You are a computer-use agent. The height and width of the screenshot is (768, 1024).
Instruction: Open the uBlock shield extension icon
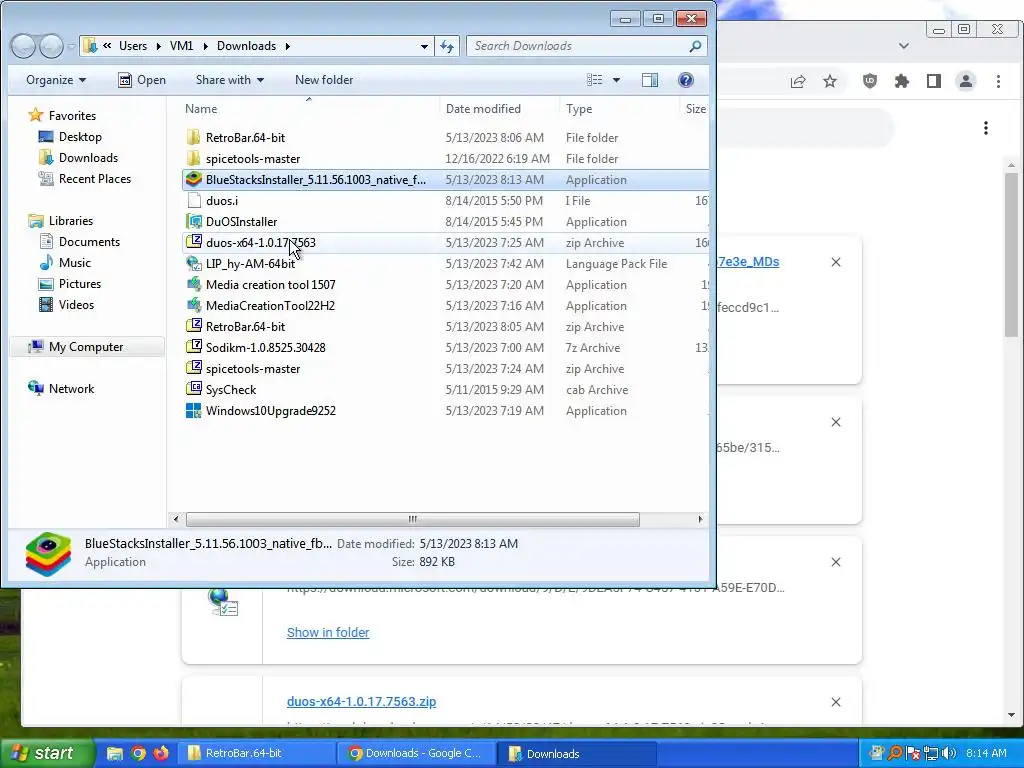pyautogui.click(x=870, y=81)
